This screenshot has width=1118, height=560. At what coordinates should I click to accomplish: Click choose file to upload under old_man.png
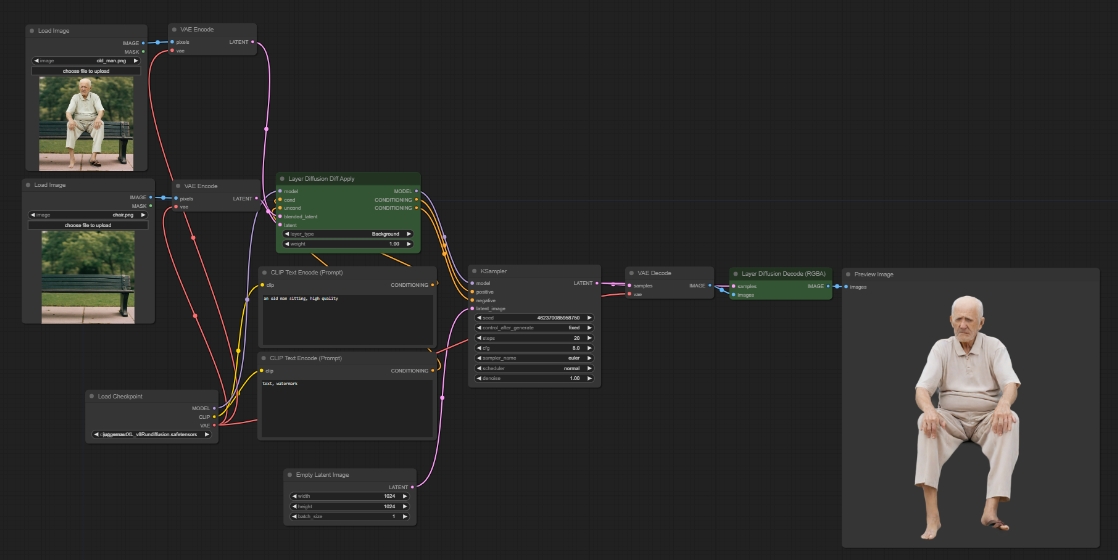[x=88, y=71]
